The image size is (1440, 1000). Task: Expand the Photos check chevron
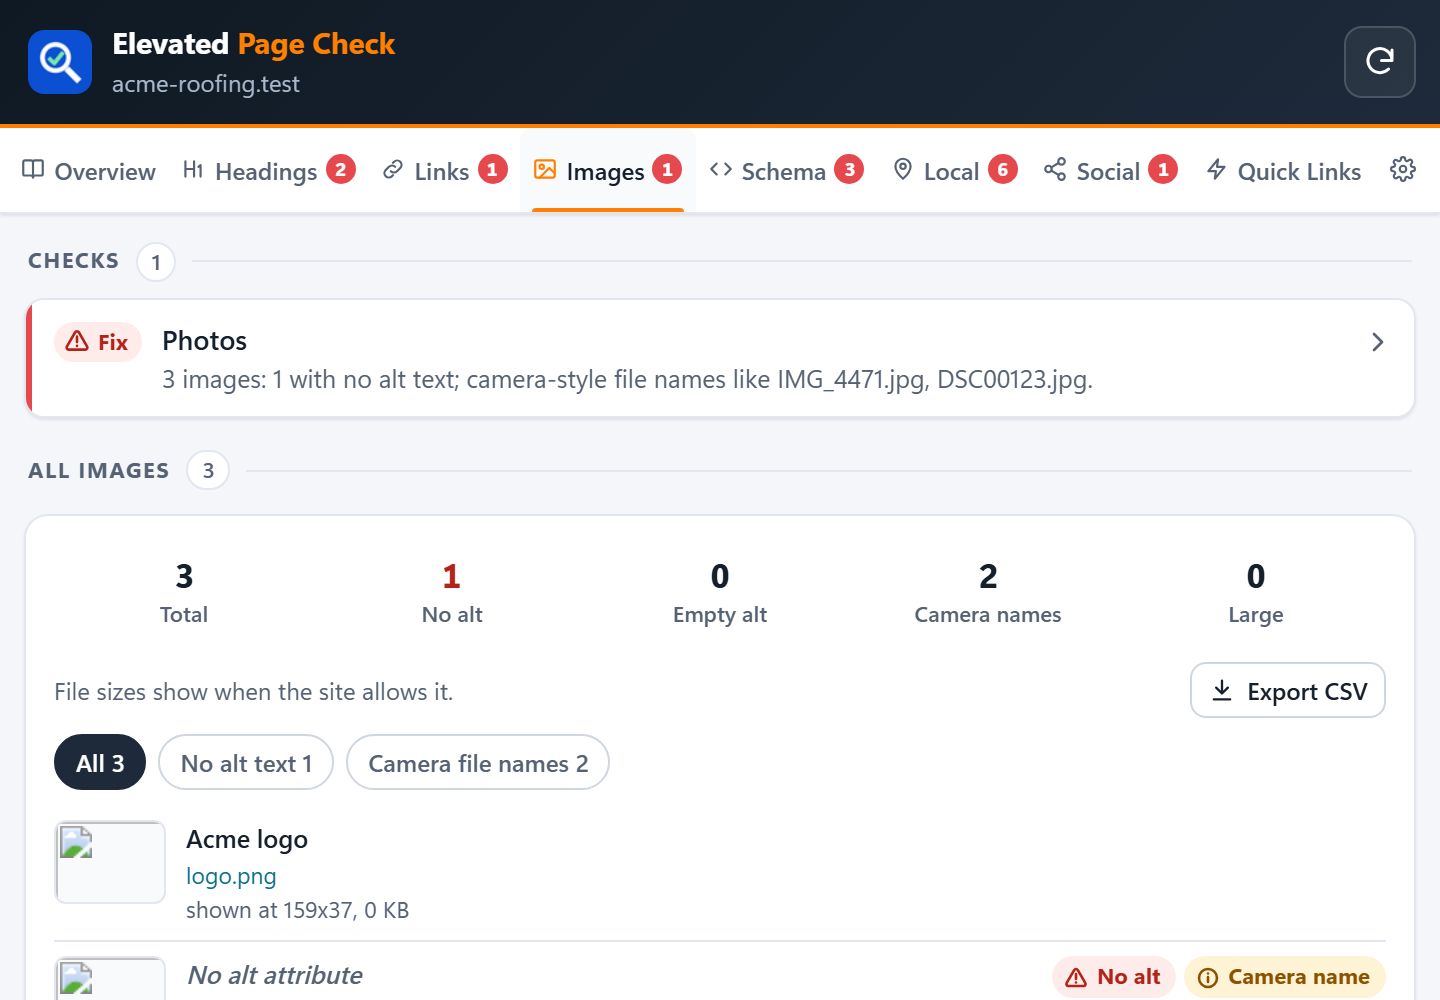click(x=1377, y=342)
